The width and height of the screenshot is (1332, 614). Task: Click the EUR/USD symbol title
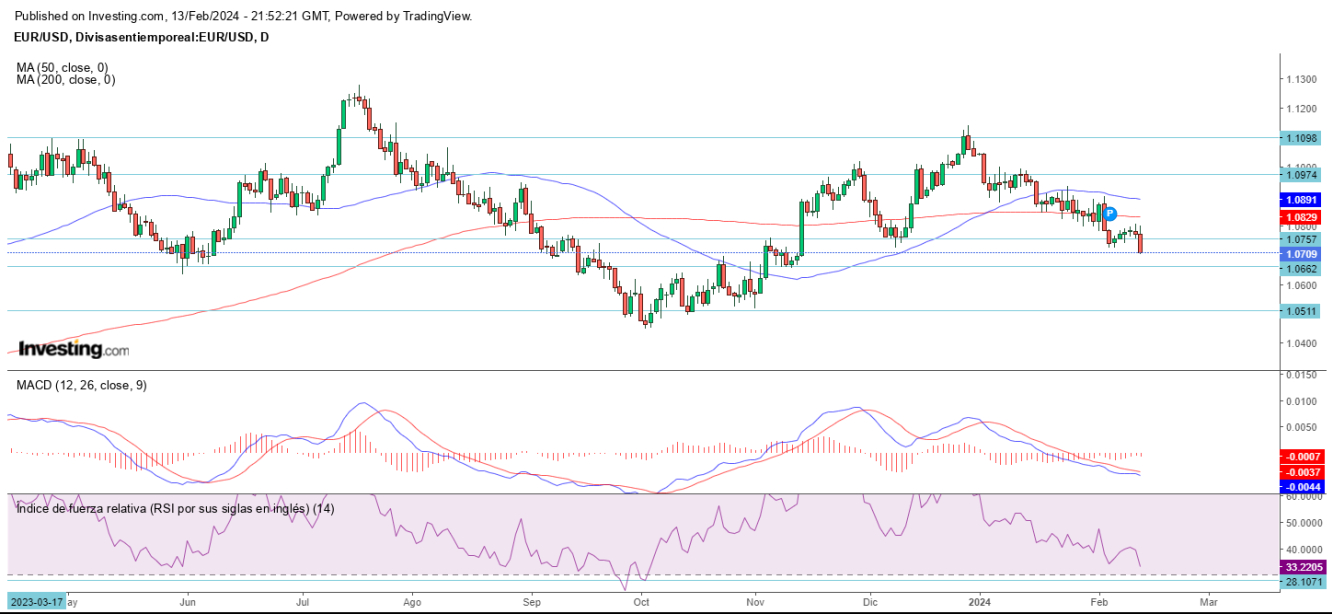(143, 37)
